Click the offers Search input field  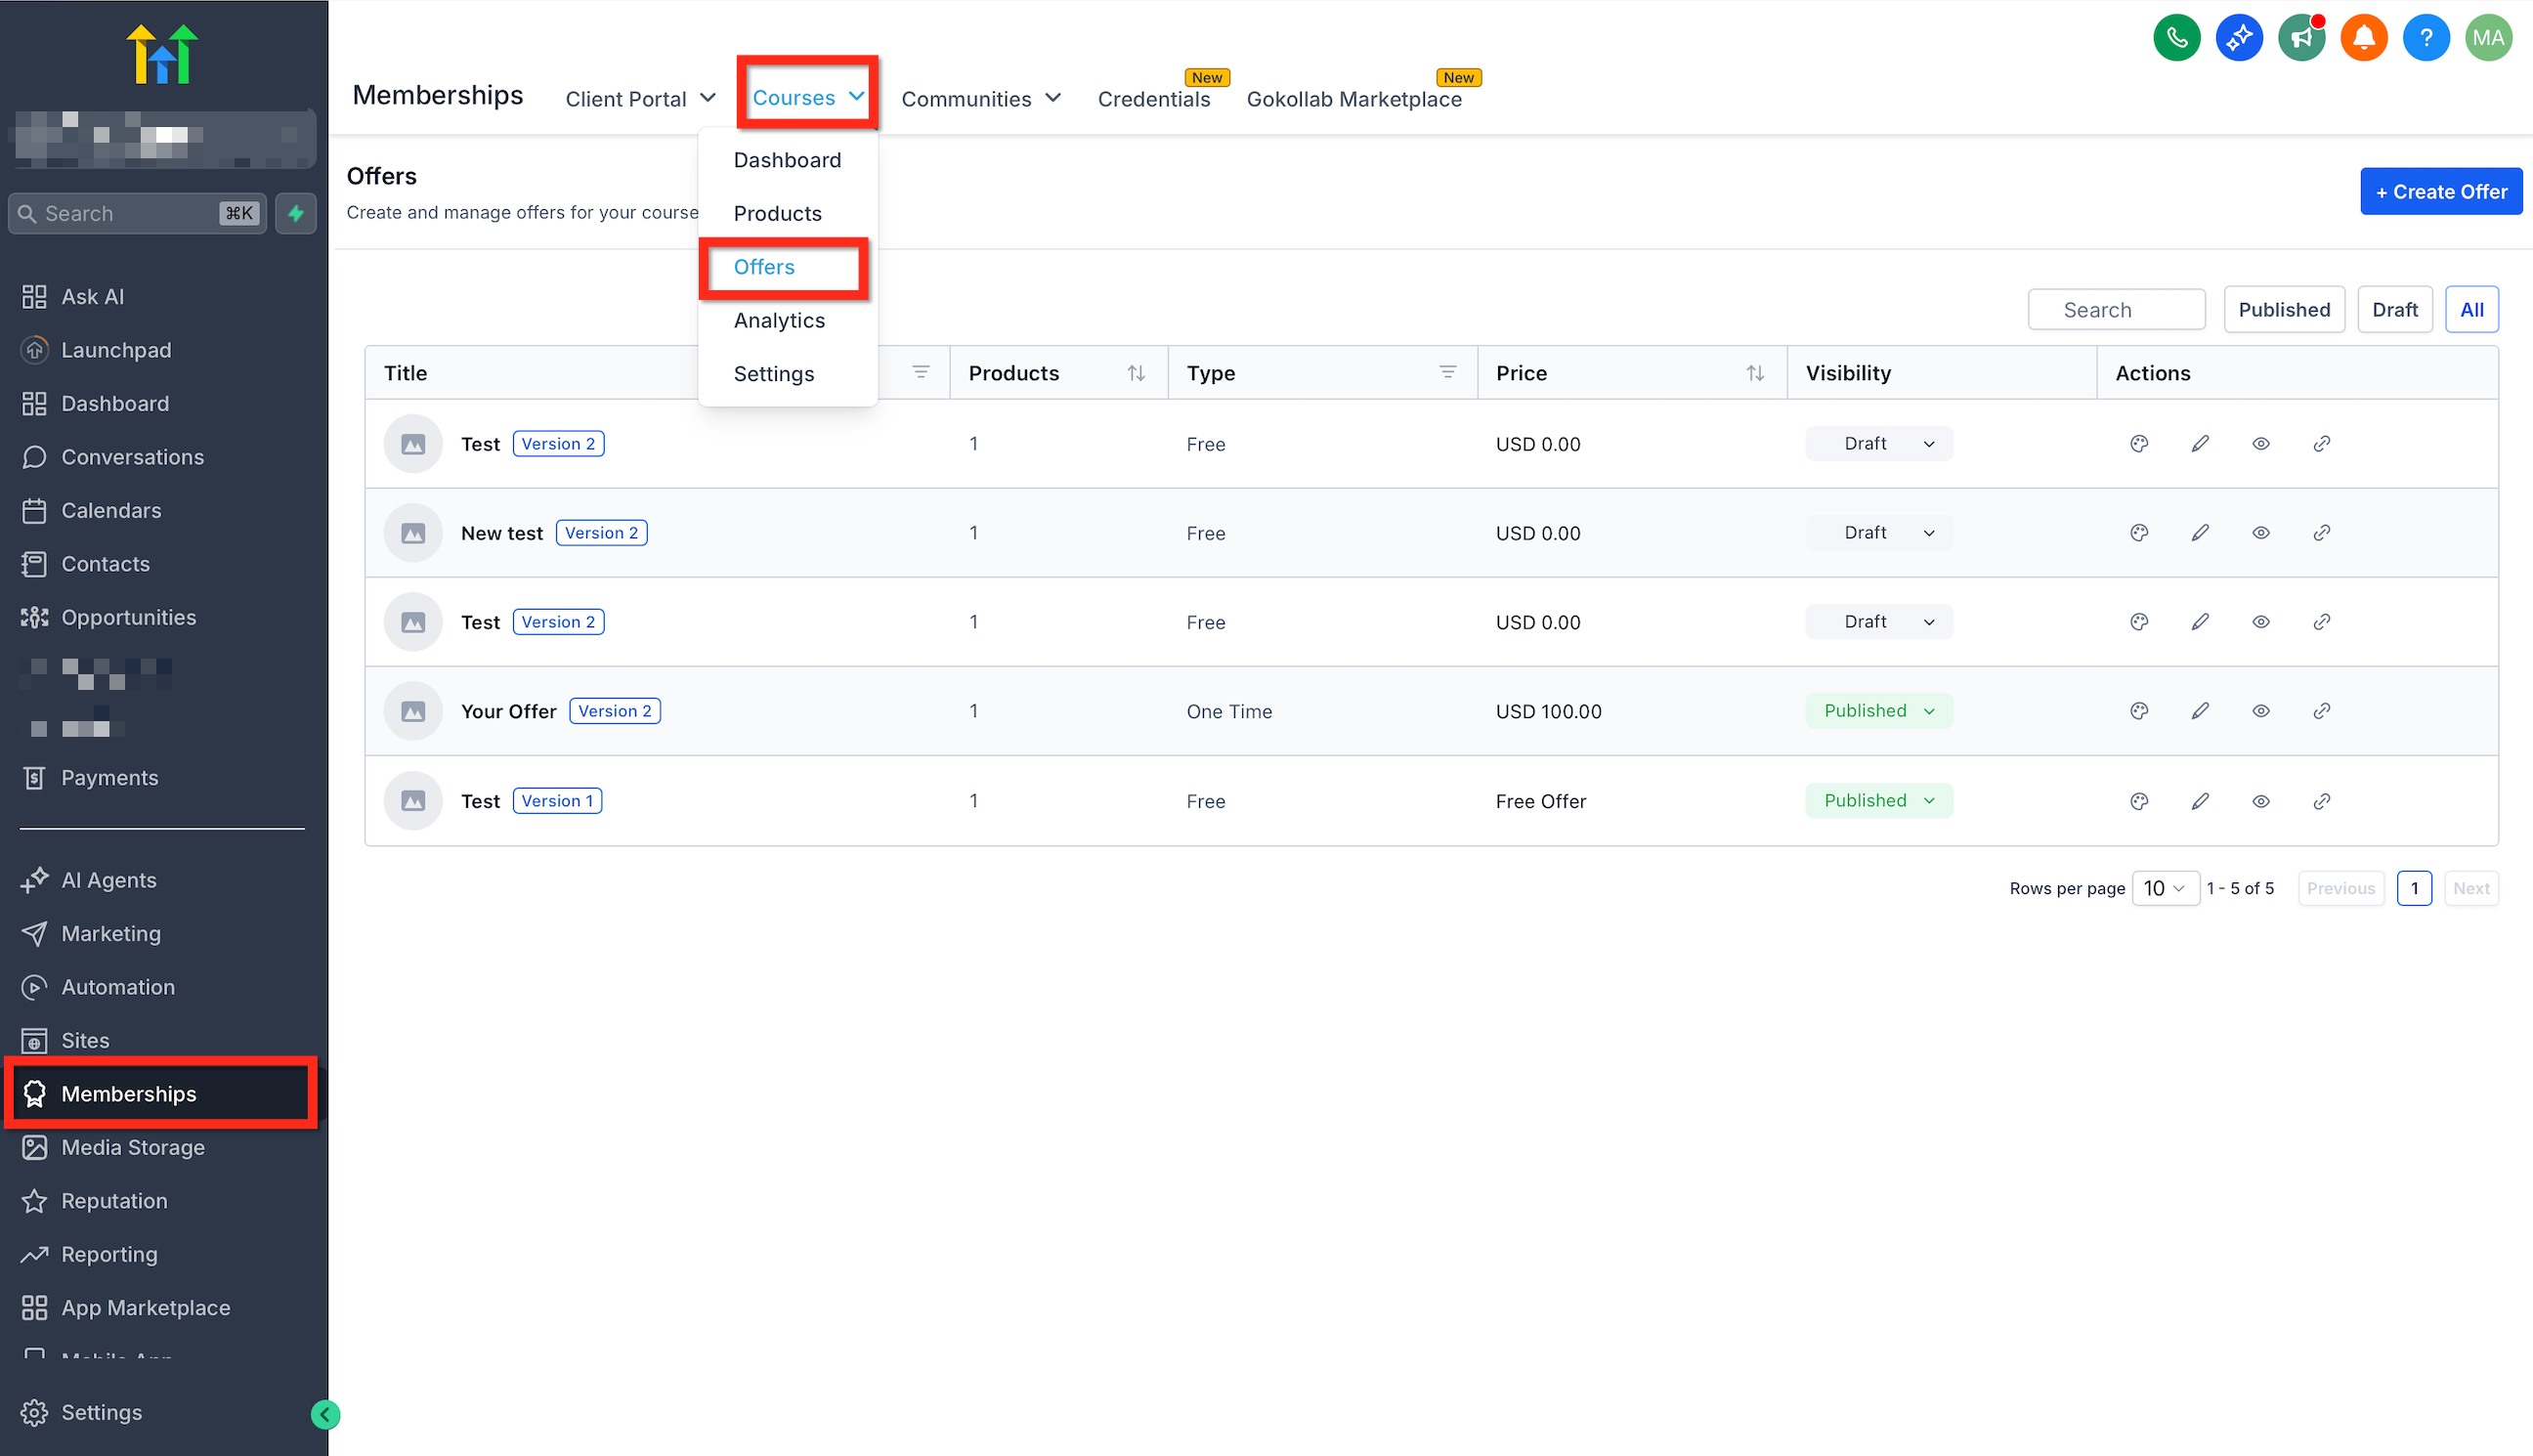coord(2116,310)
